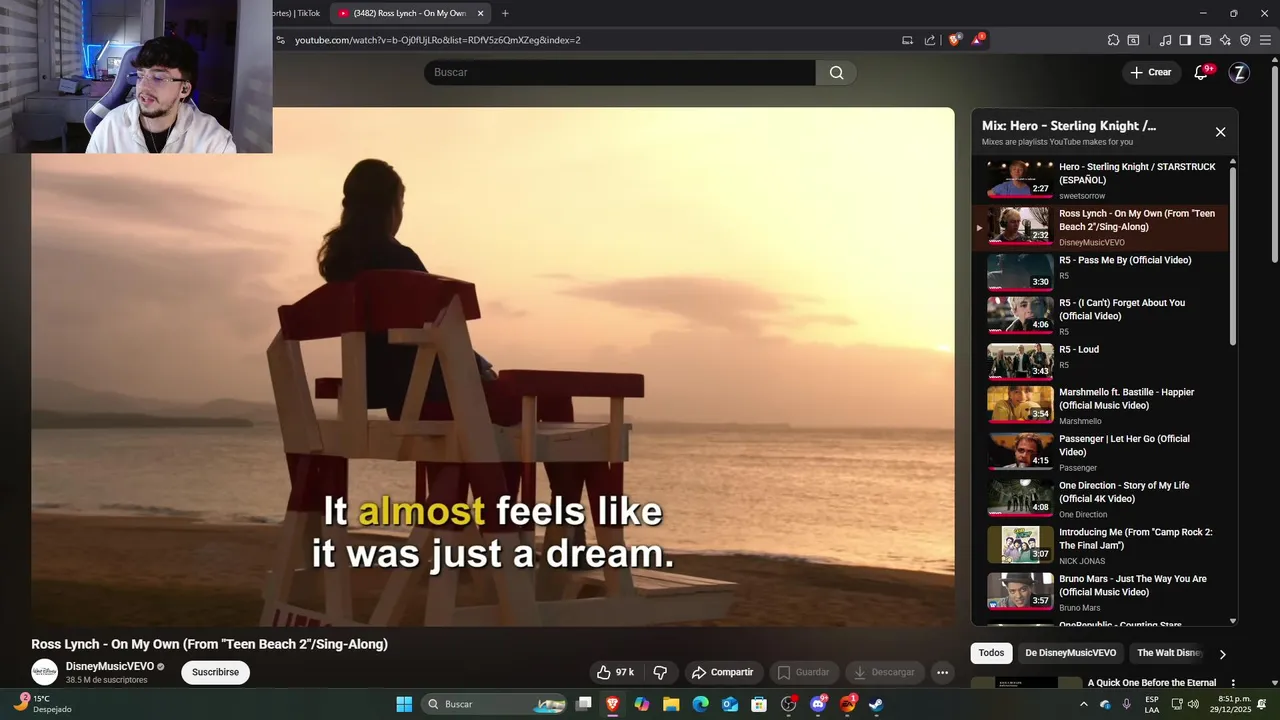The image size is (1280, 720).
Task: Open Brave Wallet icon
Action: coord(1205,40)
